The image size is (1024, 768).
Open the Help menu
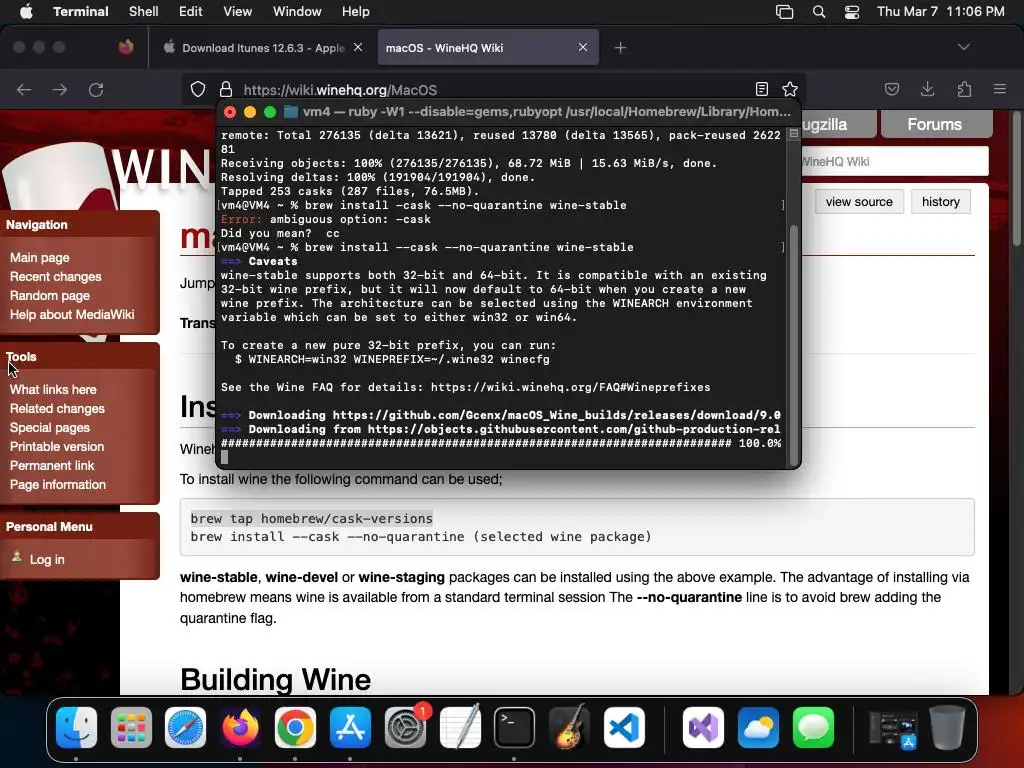(x=355, y=12)
